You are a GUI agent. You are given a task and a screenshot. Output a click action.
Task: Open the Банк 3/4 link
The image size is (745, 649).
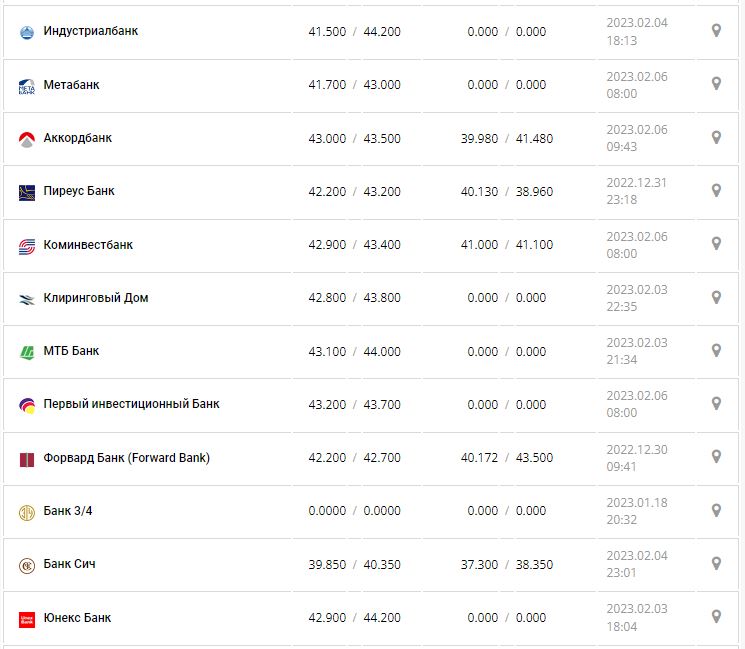(68, 511)
